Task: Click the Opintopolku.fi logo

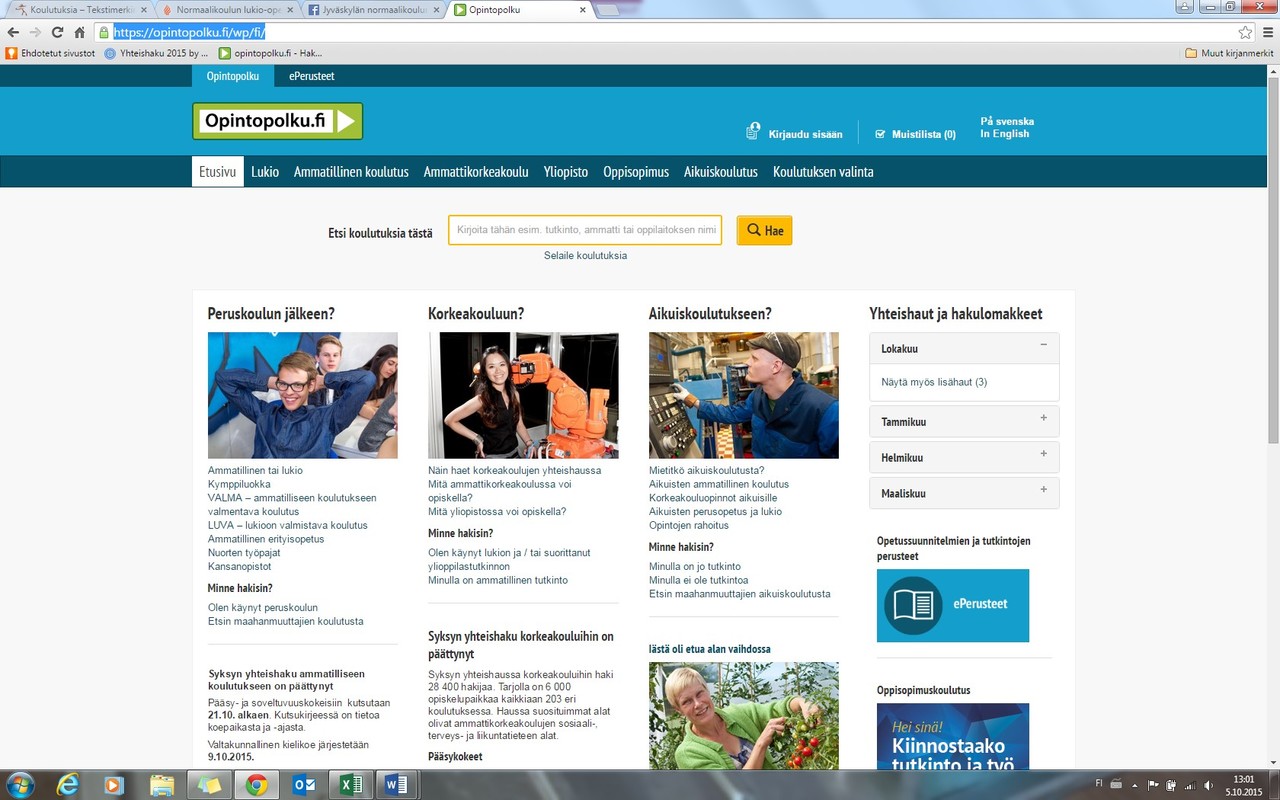Action: 277,121
